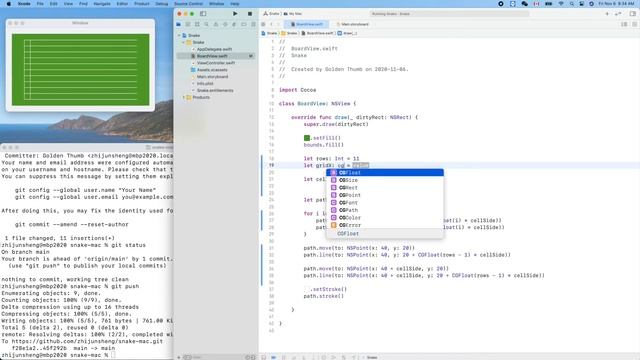Click the green color literal before setFill
Image resolution: width=640 pixels, height=360 pixels.
click(x=307, y=138)
